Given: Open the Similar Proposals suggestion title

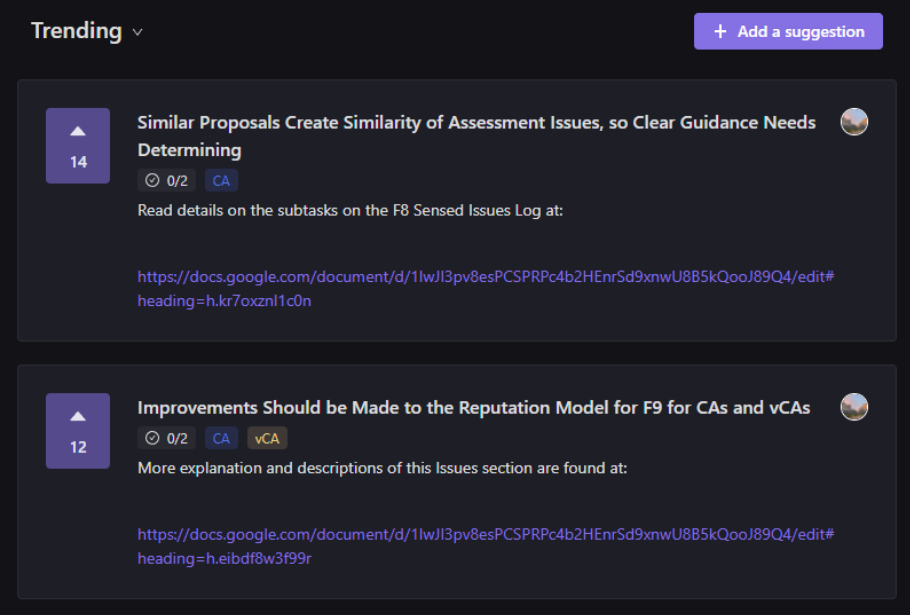Looking at the screenshot, I should click(476, 123).
